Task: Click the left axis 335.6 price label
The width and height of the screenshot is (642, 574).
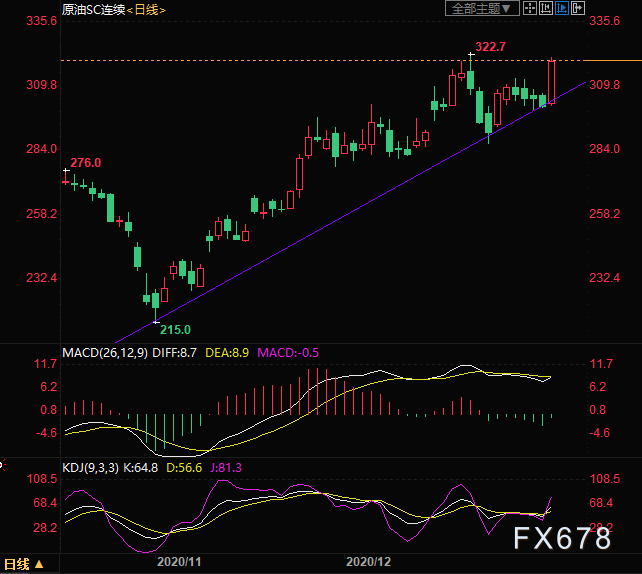Action: [42, 20]
